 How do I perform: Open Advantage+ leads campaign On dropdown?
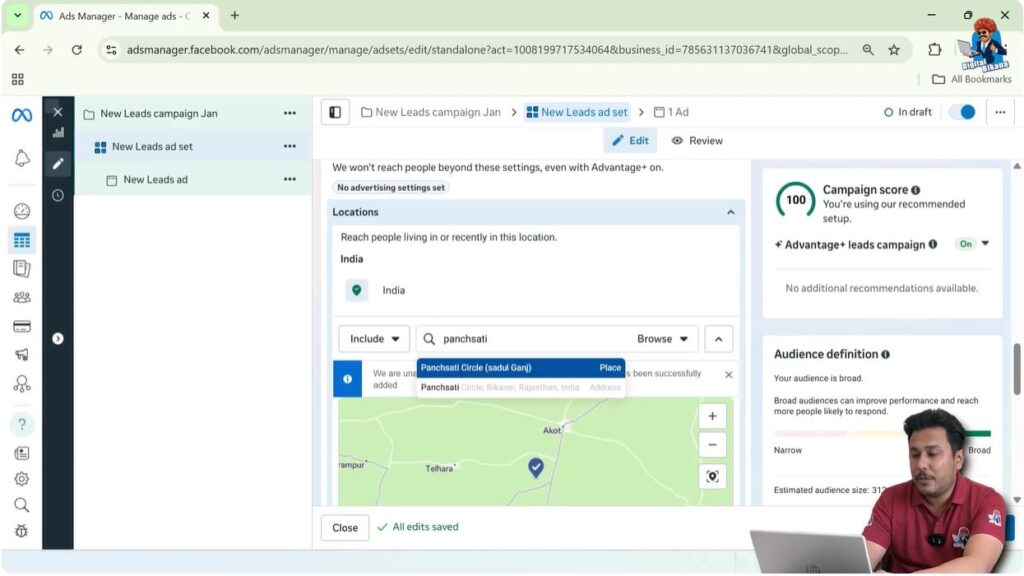pos(973,244)
